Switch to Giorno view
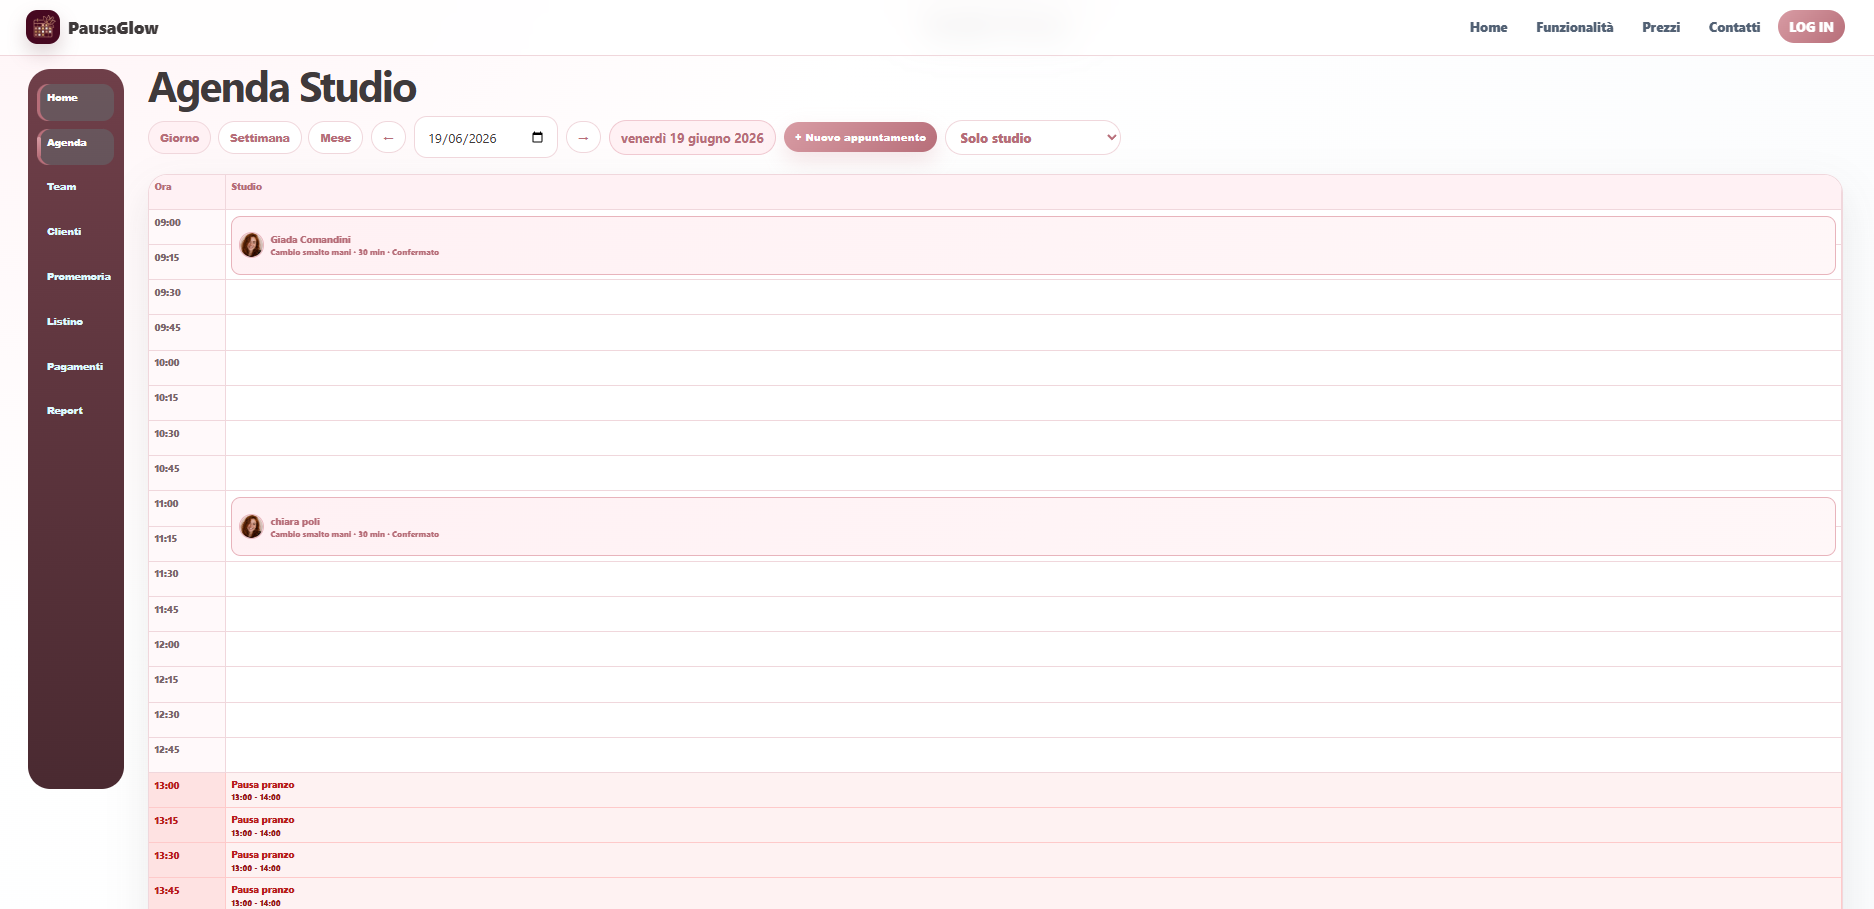This screenshot has height=909, width=1874. coord(179,138)
